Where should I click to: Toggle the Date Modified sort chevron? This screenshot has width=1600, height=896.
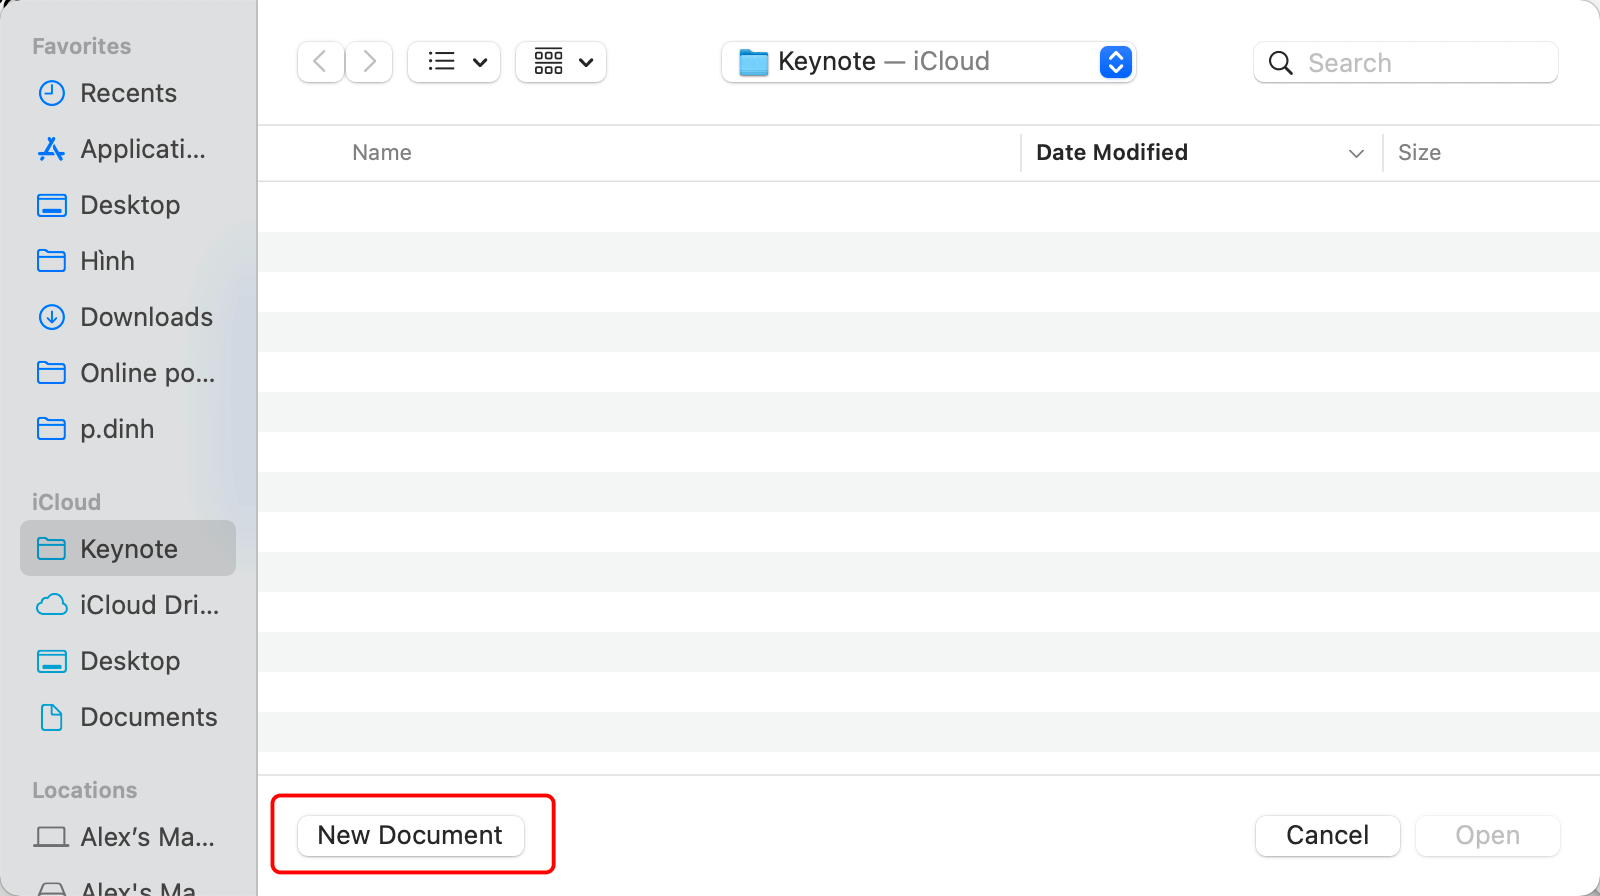[1356, 154]
